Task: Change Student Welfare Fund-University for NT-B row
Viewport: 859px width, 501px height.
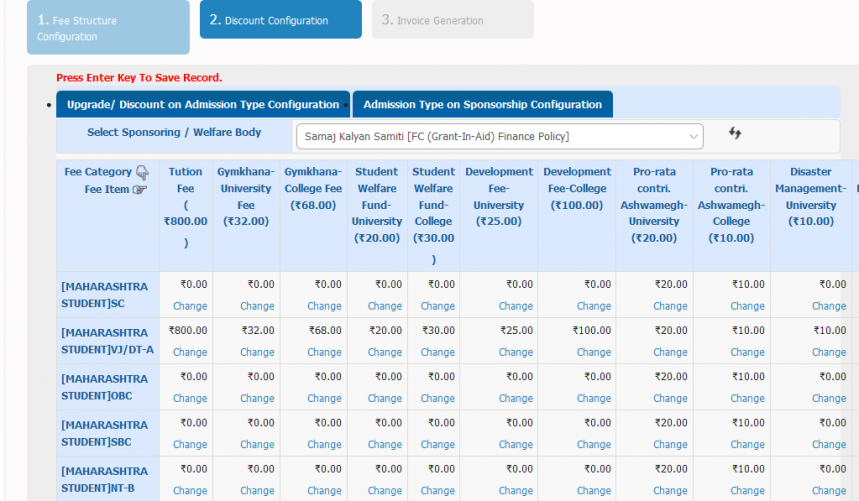Action: pyautogui.click(x=385, y=491)
